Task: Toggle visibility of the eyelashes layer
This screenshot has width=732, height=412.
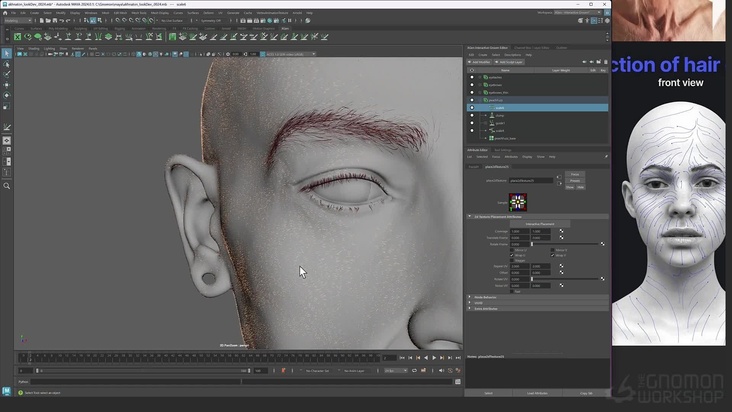Action: [472, 77]
